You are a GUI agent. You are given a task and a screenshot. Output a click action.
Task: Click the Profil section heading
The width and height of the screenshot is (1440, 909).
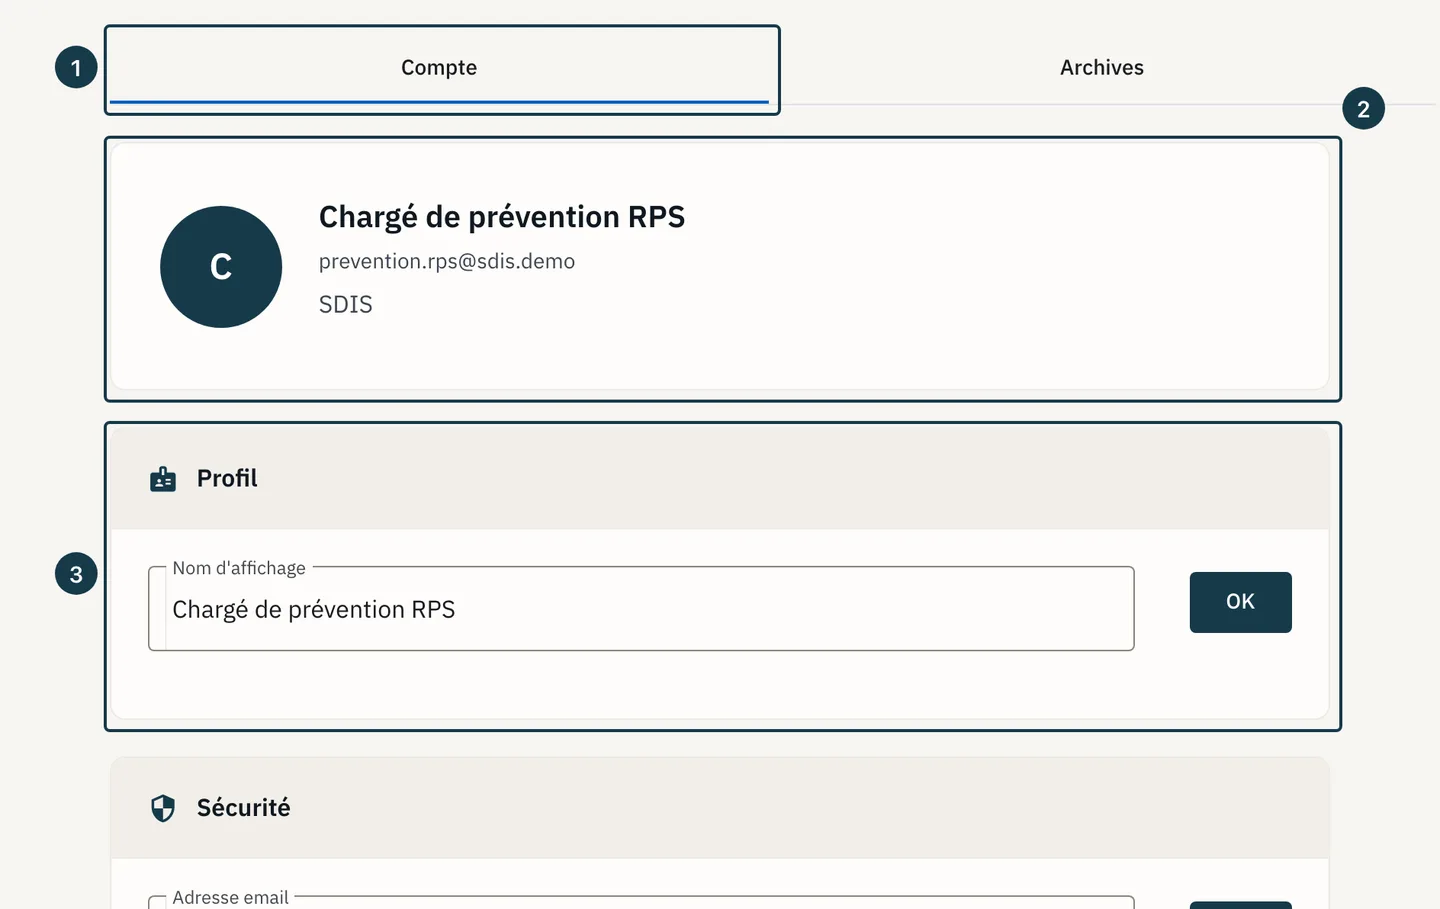[227, 478]
